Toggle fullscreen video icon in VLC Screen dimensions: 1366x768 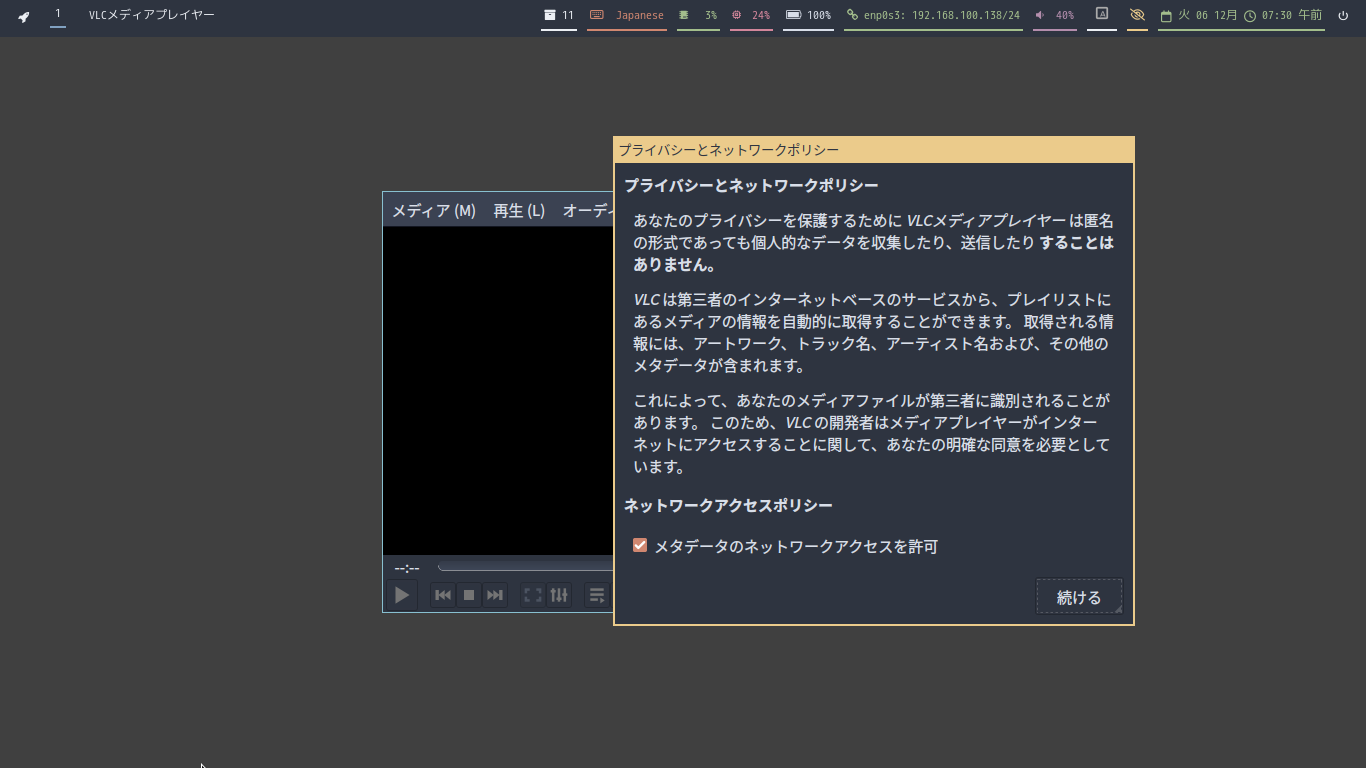click(533, 595)
